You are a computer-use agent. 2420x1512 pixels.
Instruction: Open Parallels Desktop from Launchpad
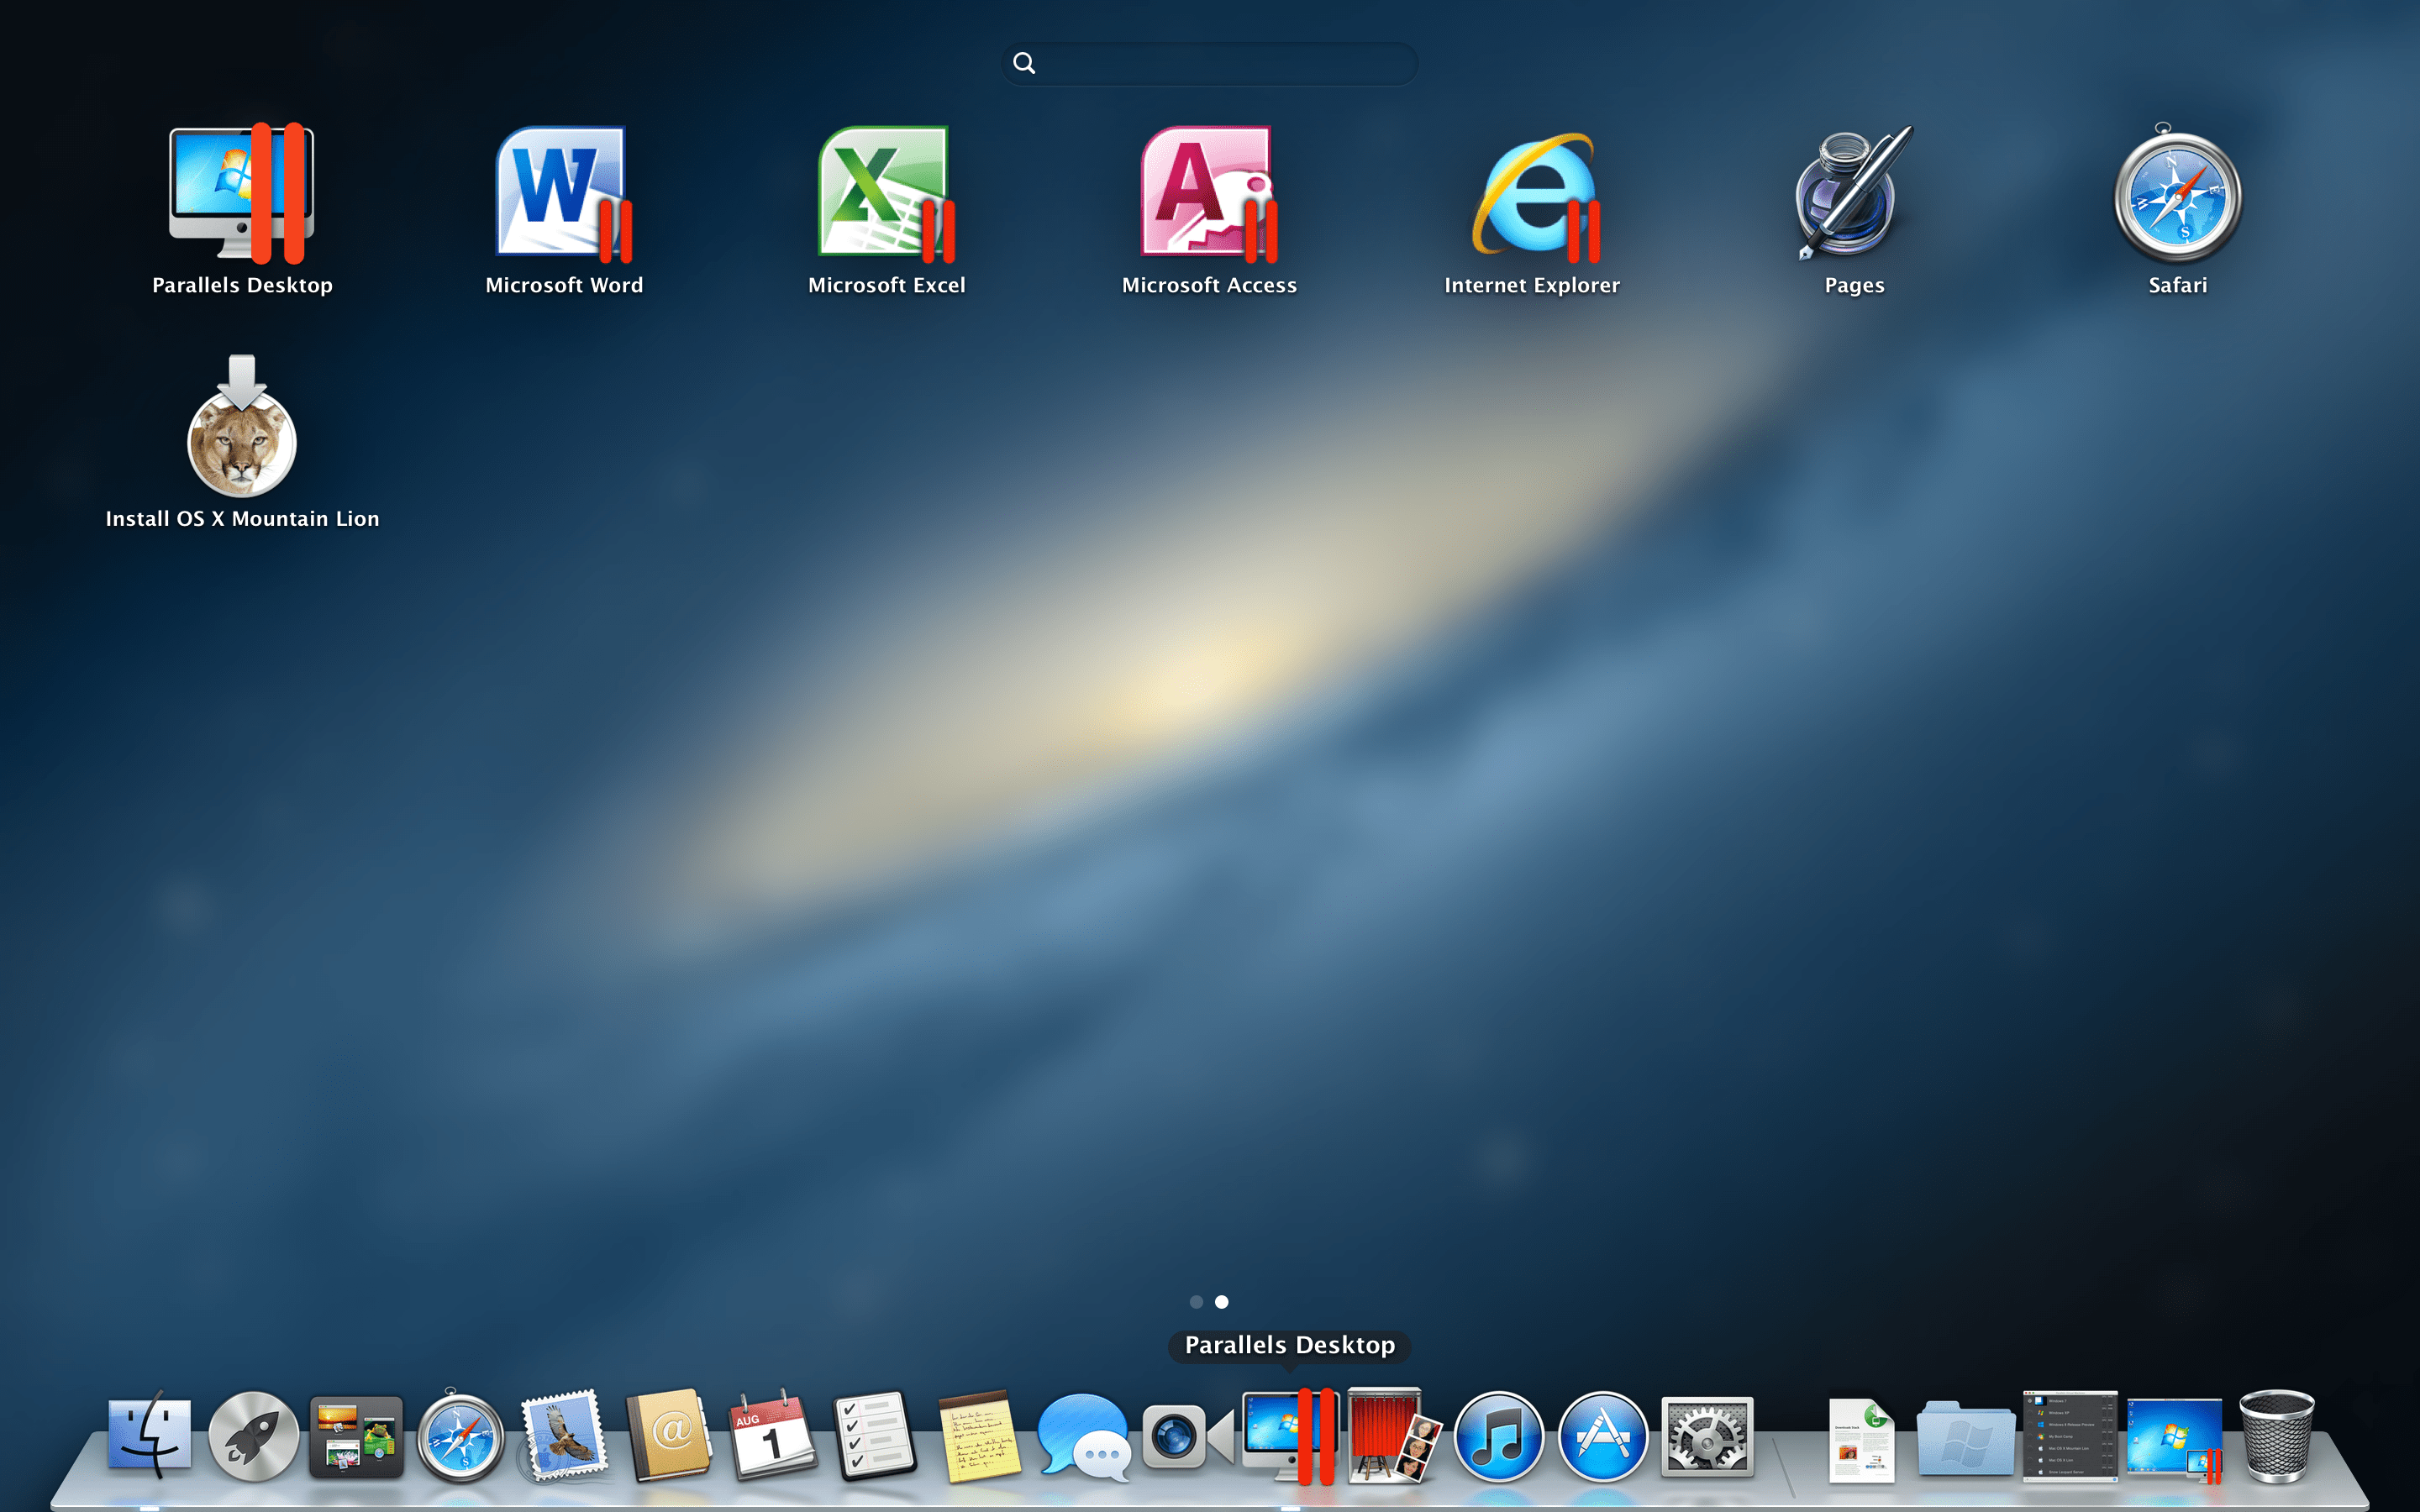243,195
